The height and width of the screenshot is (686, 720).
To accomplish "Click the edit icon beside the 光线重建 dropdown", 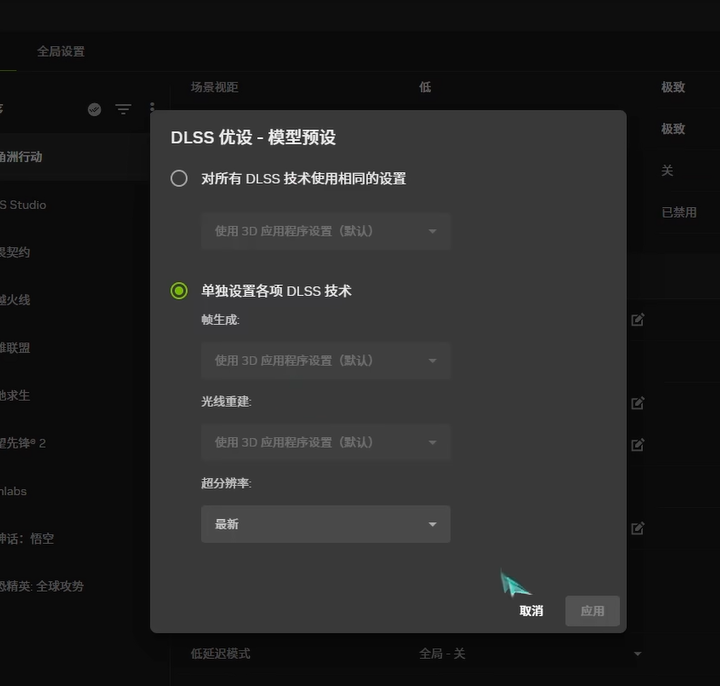I will pos(638,444).
